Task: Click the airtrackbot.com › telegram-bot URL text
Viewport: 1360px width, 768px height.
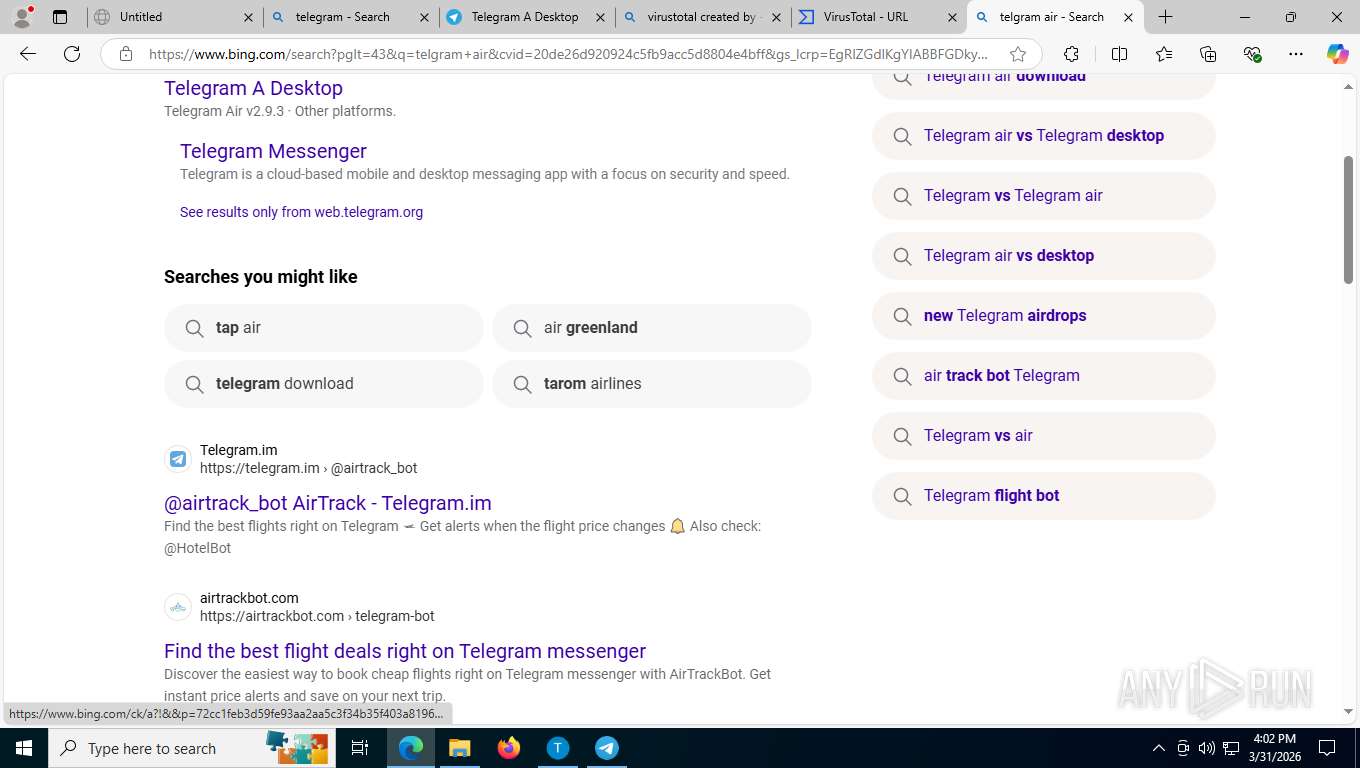Action: click(317, 616)
